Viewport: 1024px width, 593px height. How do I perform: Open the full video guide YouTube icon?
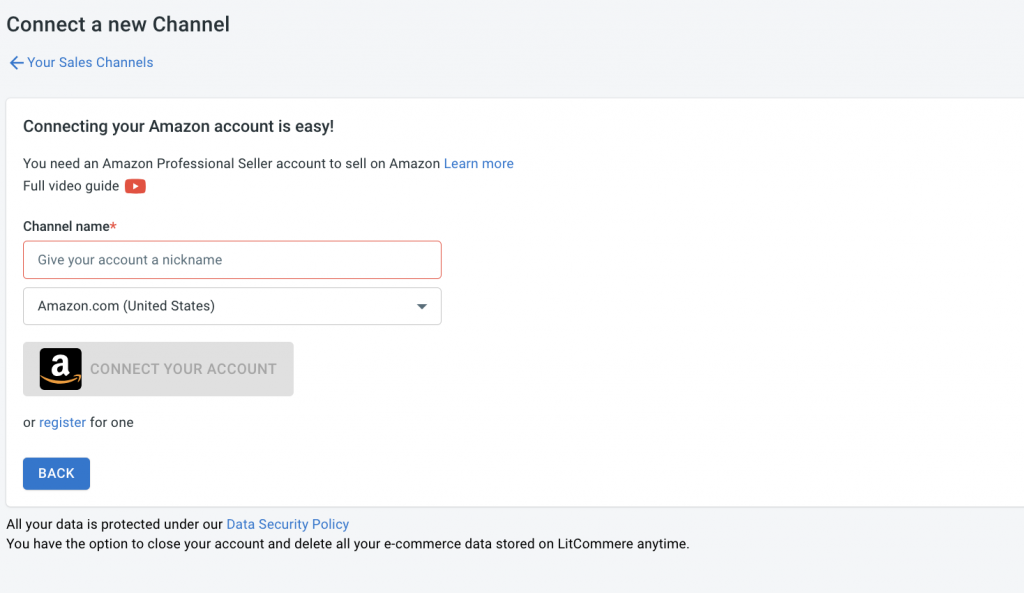click(x=135, y=186)
